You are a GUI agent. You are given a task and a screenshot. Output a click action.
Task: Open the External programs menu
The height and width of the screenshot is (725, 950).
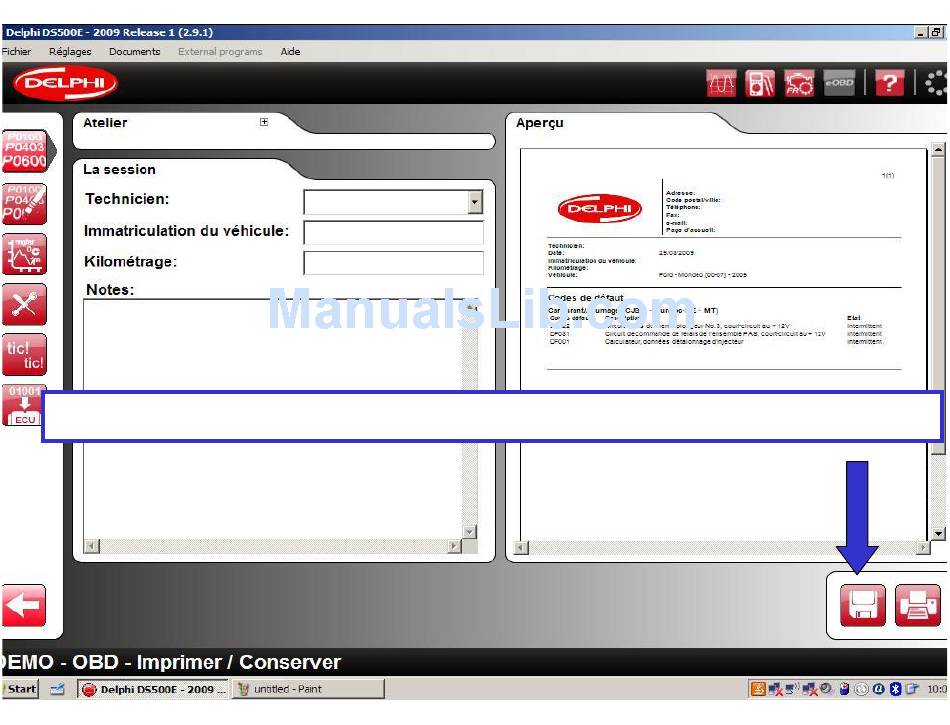(x=220, y=51)
